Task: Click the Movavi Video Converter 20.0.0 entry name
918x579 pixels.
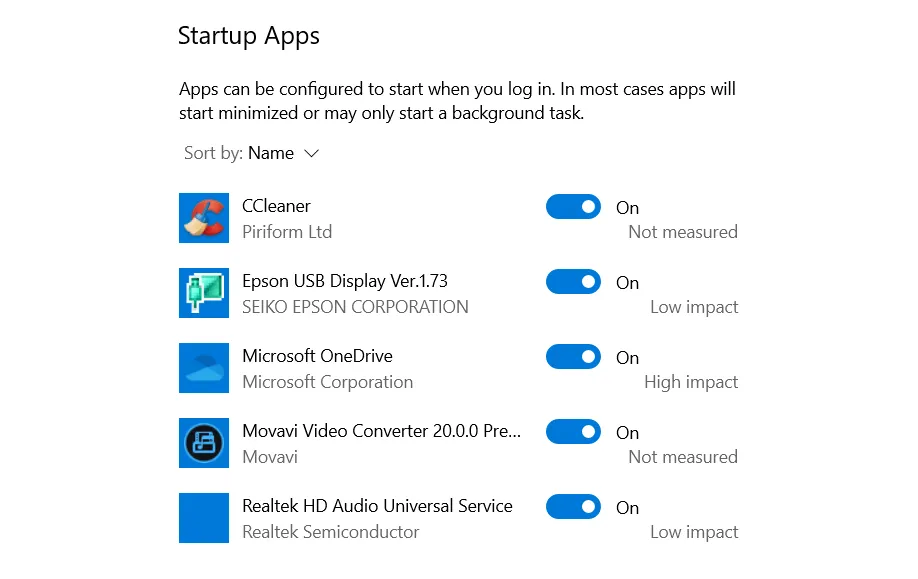Action: (381, 431)
